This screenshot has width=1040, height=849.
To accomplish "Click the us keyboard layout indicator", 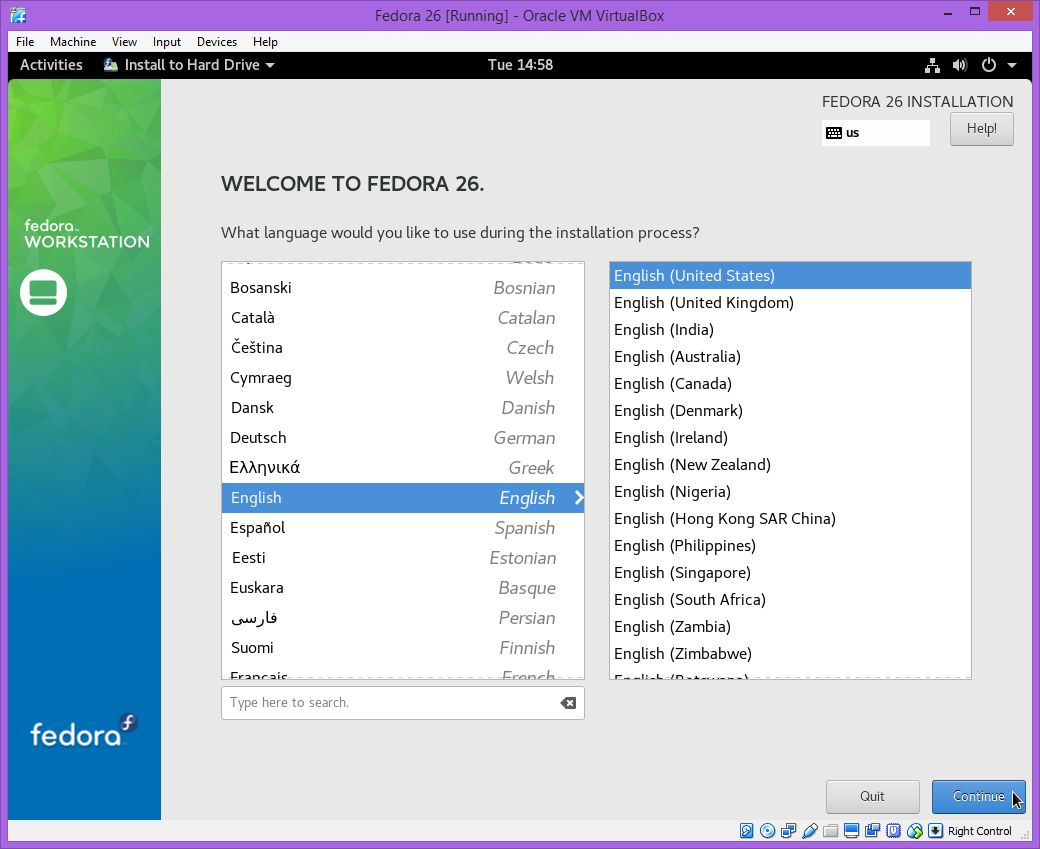I will (x=876, y=133).
